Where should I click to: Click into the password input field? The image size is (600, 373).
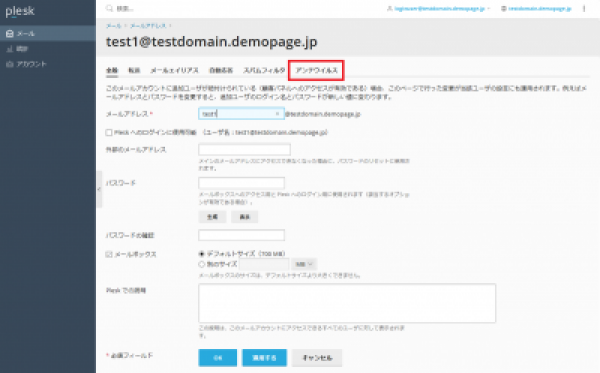241,183
